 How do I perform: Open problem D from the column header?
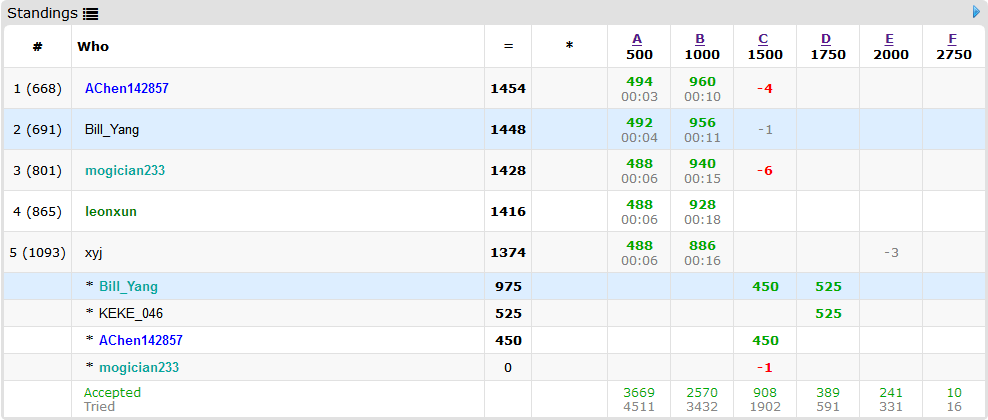[827, 39]
